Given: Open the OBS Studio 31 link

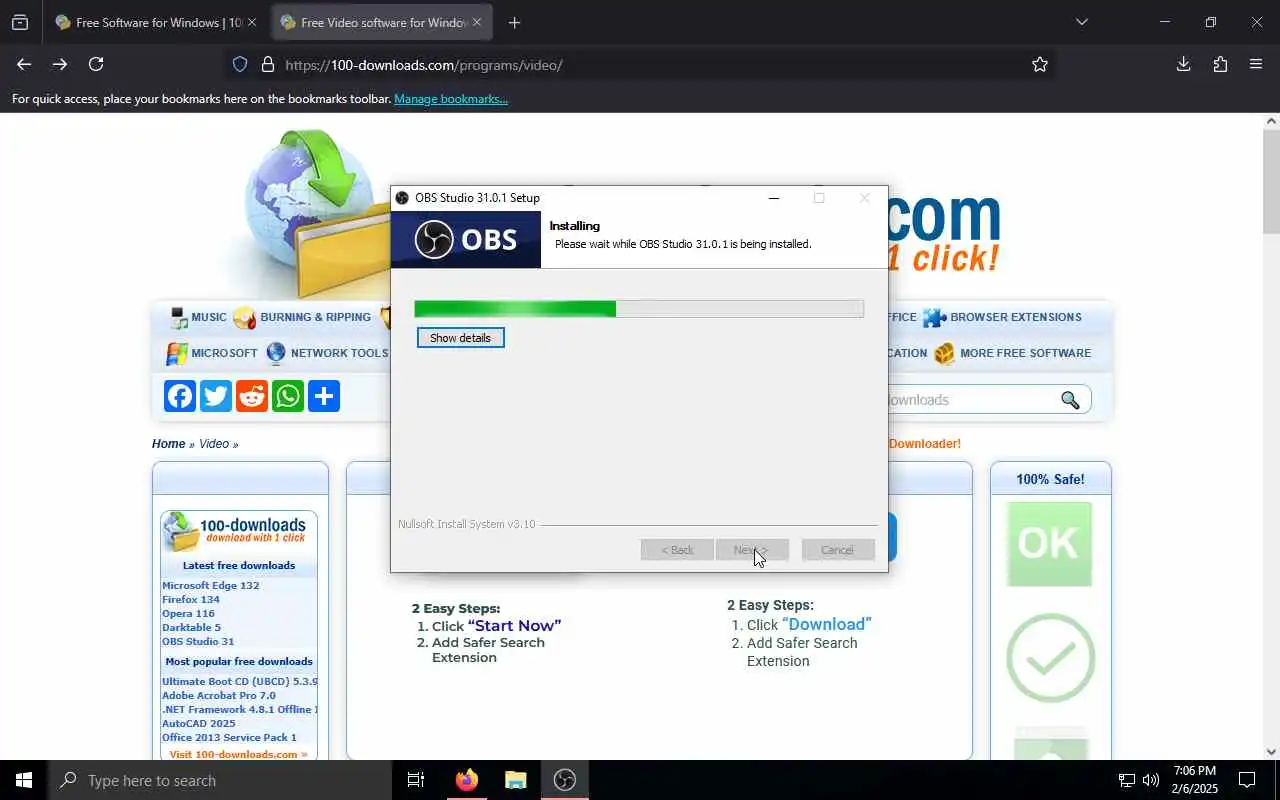Looking at the screenshot, I should click(198, 642).
